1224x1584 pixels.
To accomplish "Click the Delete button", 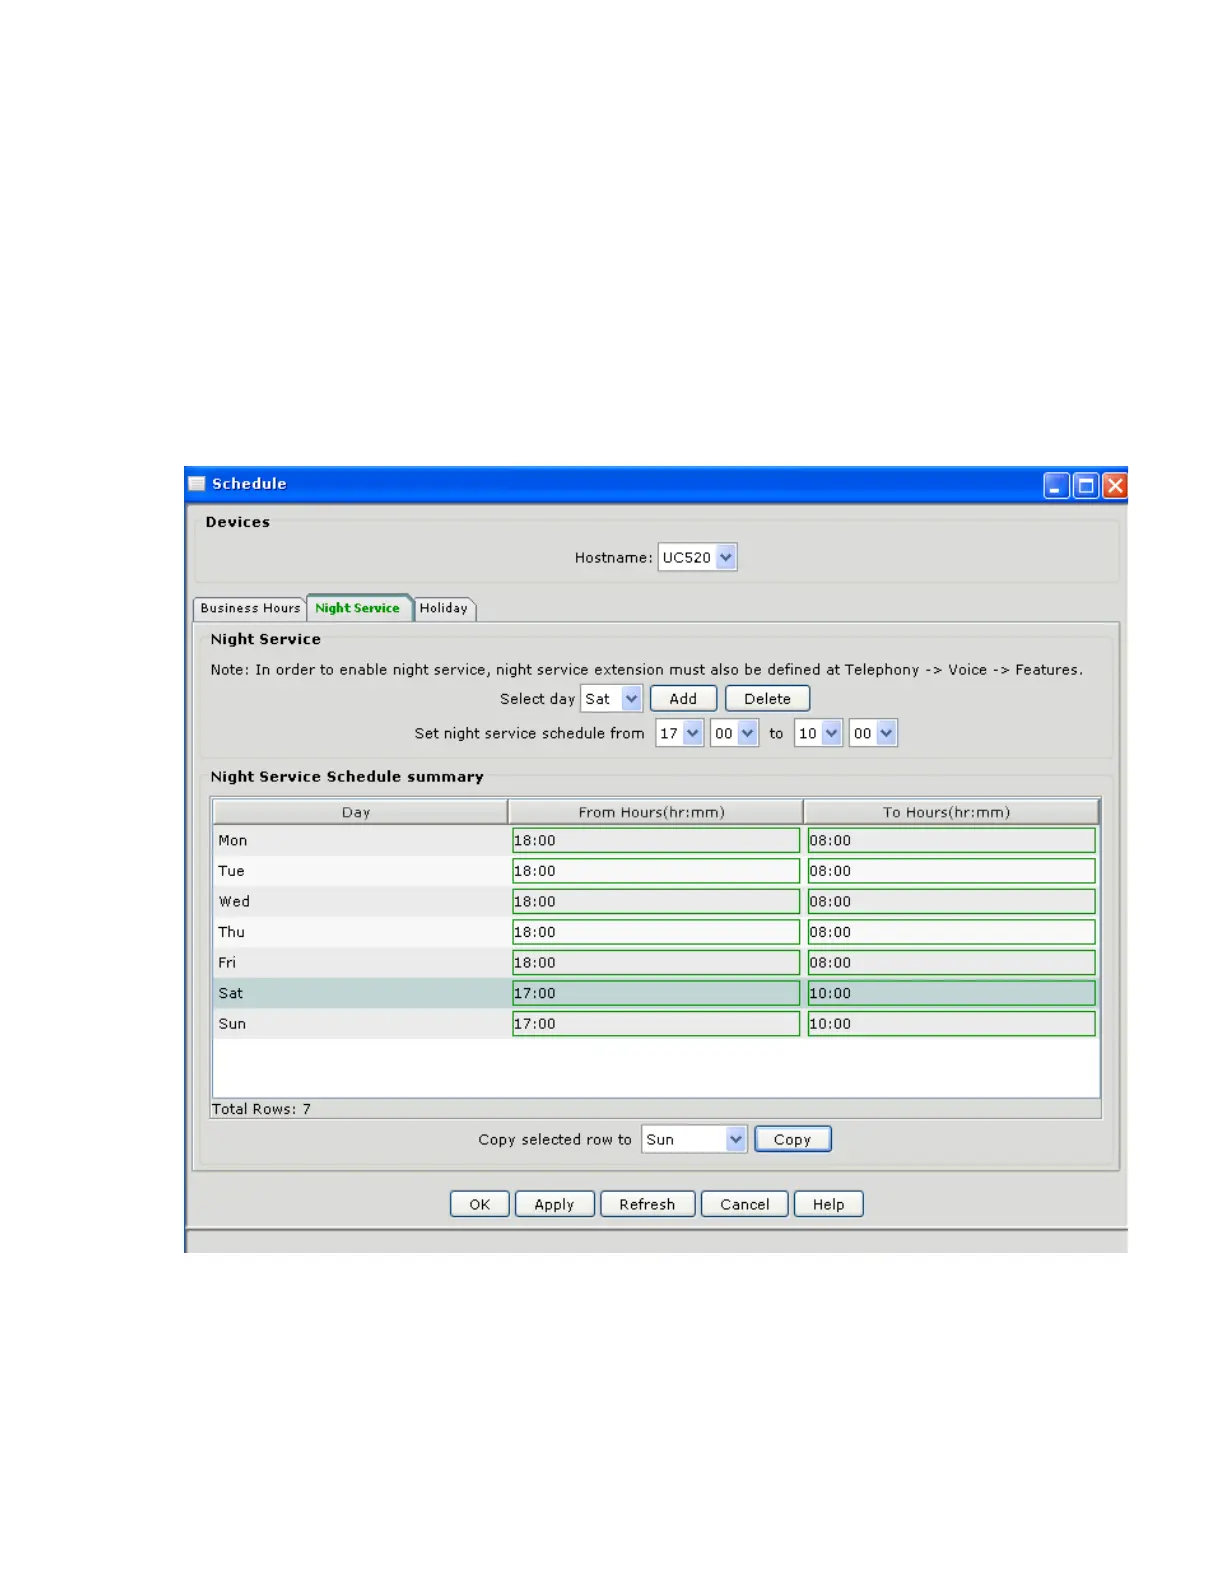I will point(767,699).
